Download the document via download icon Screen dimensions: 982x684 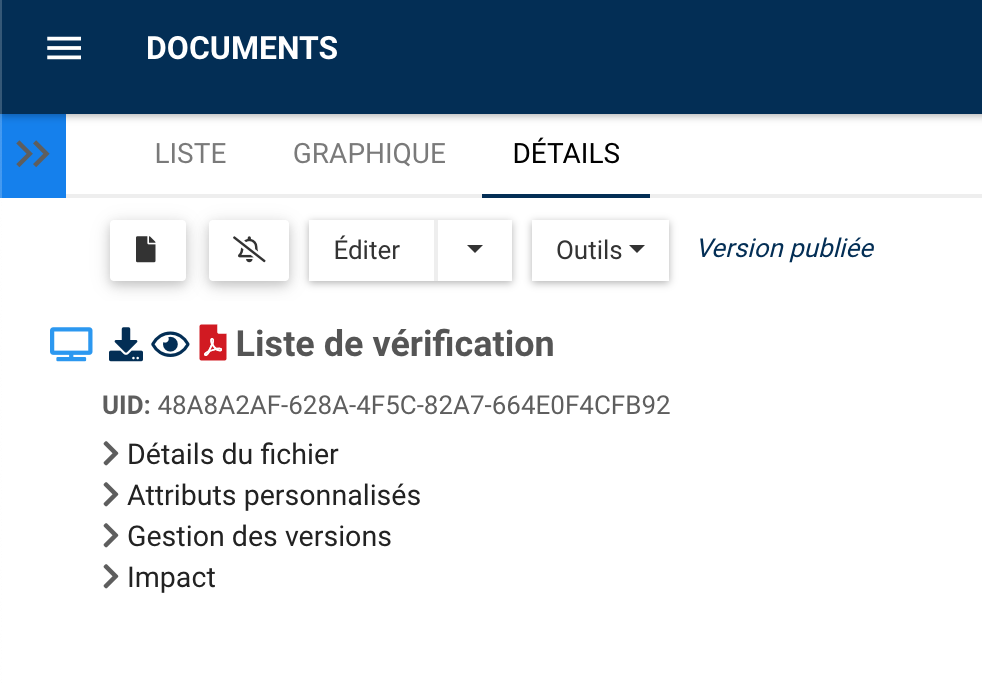[x=125, y=344]
